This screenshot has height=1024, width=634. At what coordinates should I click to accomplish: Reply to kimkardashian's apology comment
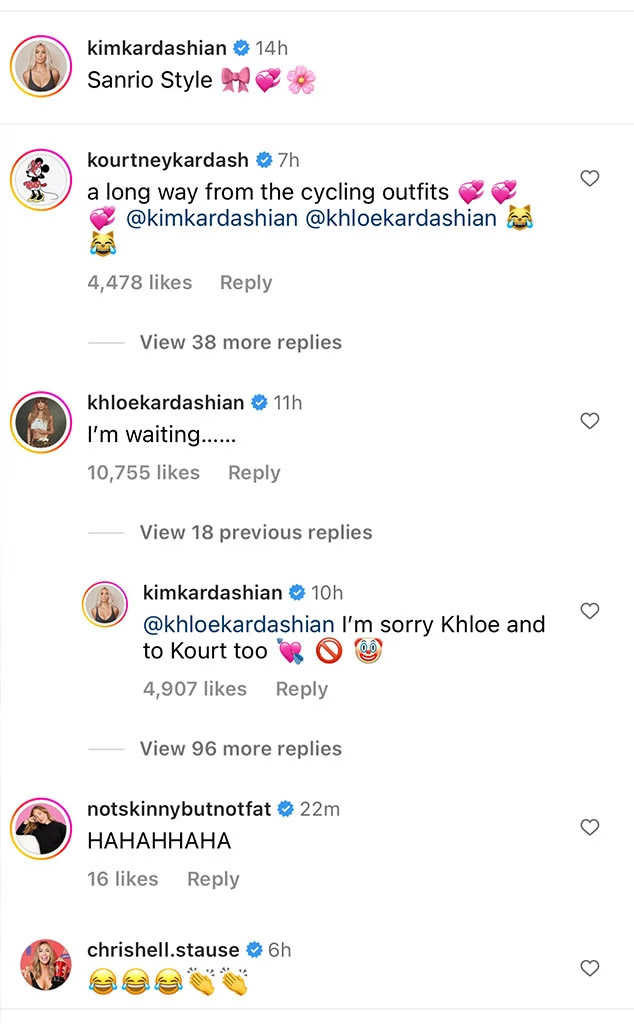301,688
